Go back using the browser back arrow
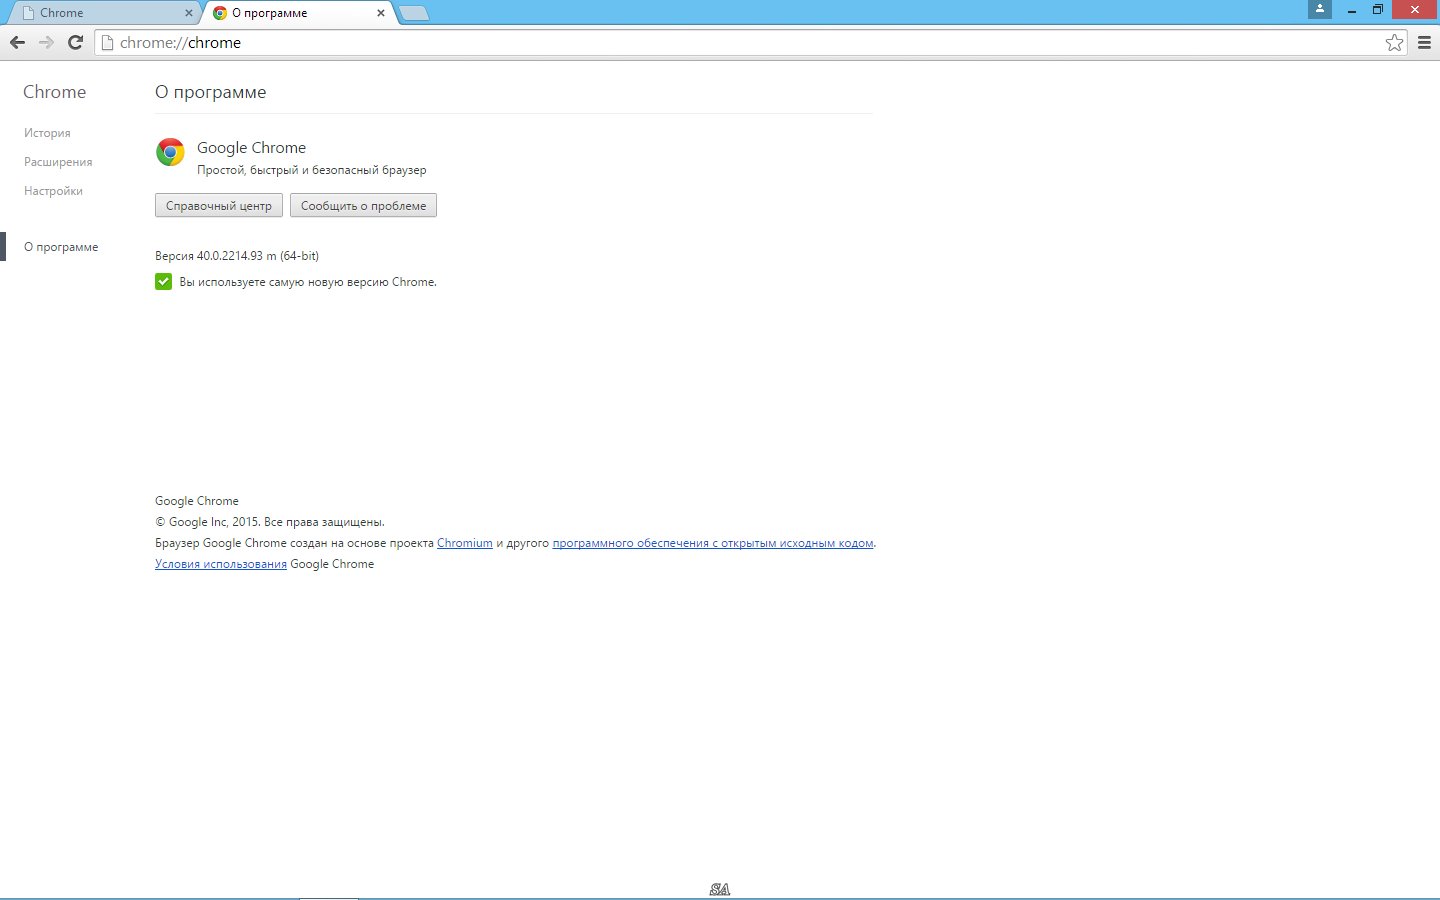This screenshot has height=900, width=1440. pos(17,42)
